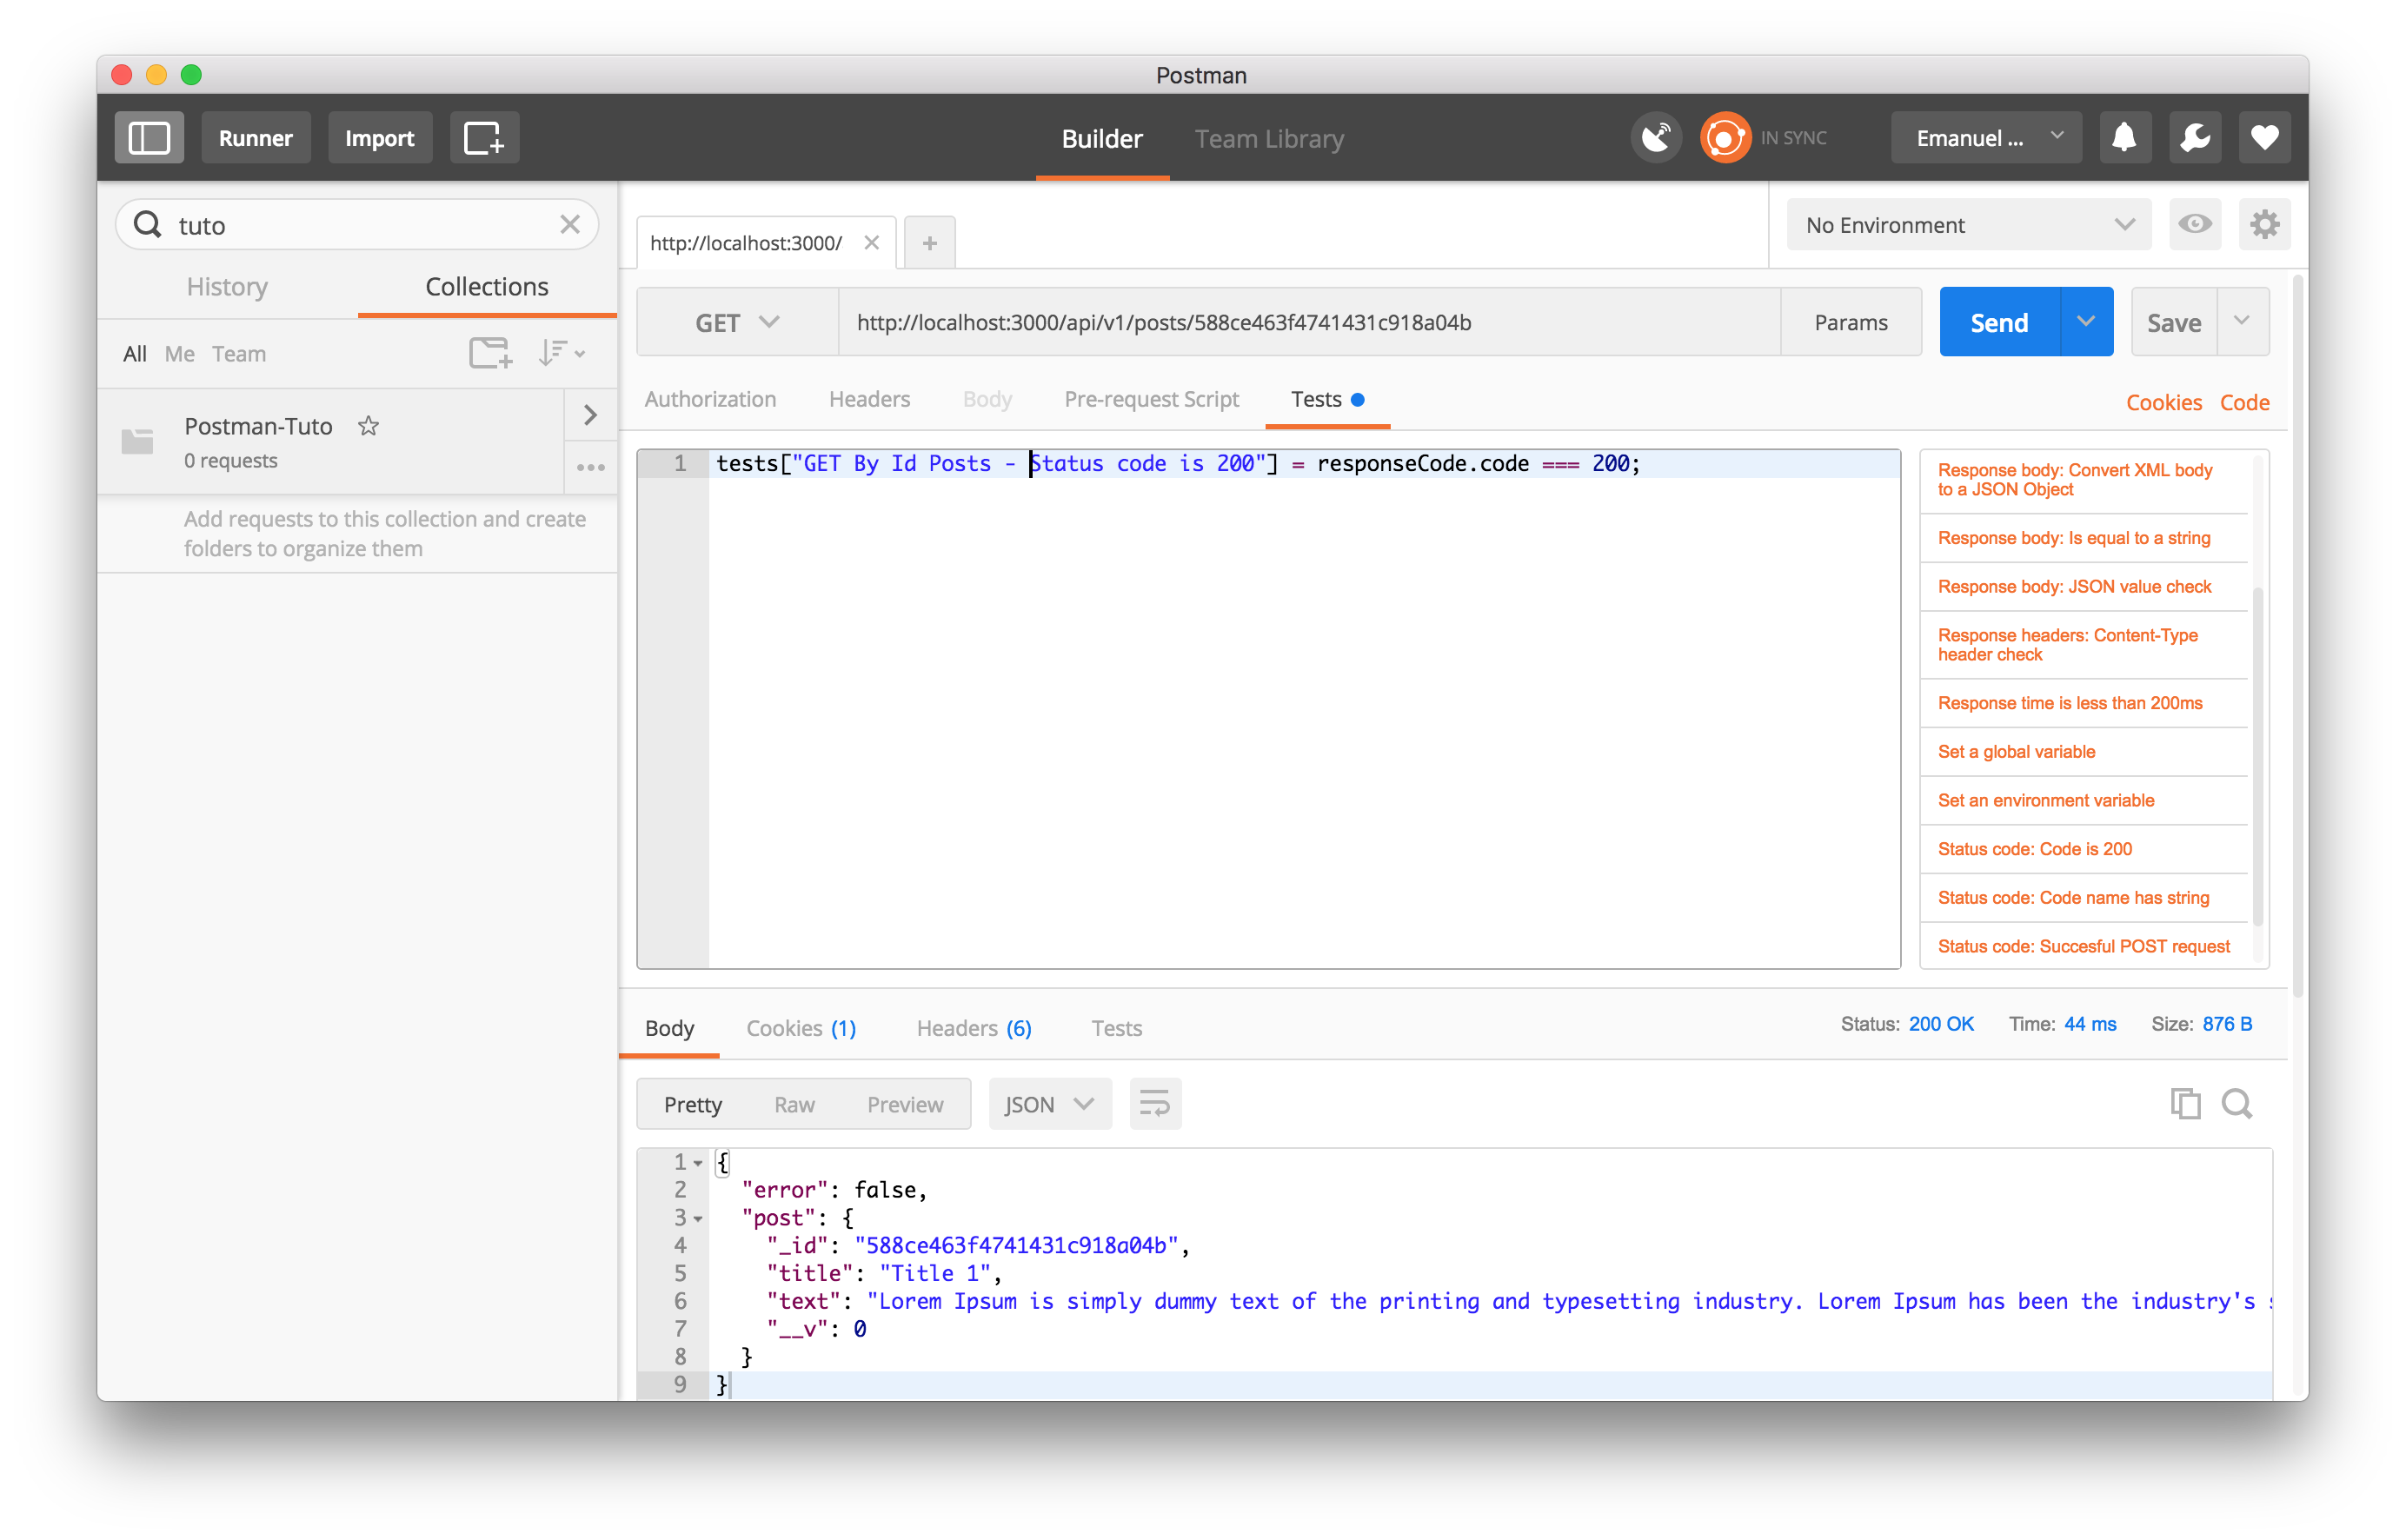
Task: Open a new window icon
Action: point(484,138)
